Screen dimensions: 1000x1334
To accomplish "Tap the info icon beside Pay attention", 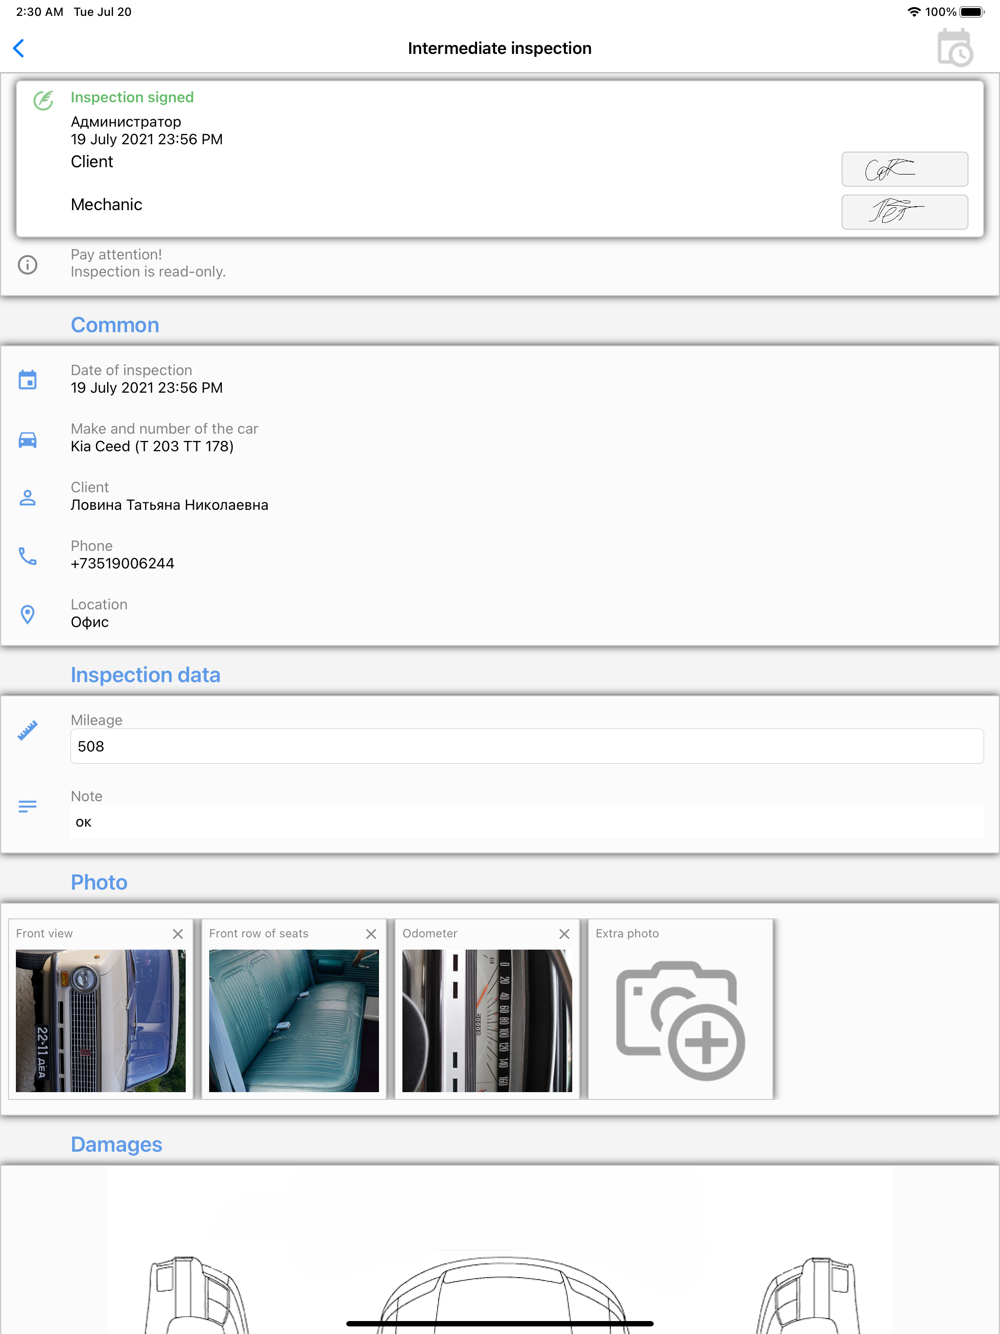I will tap(28, 265).
